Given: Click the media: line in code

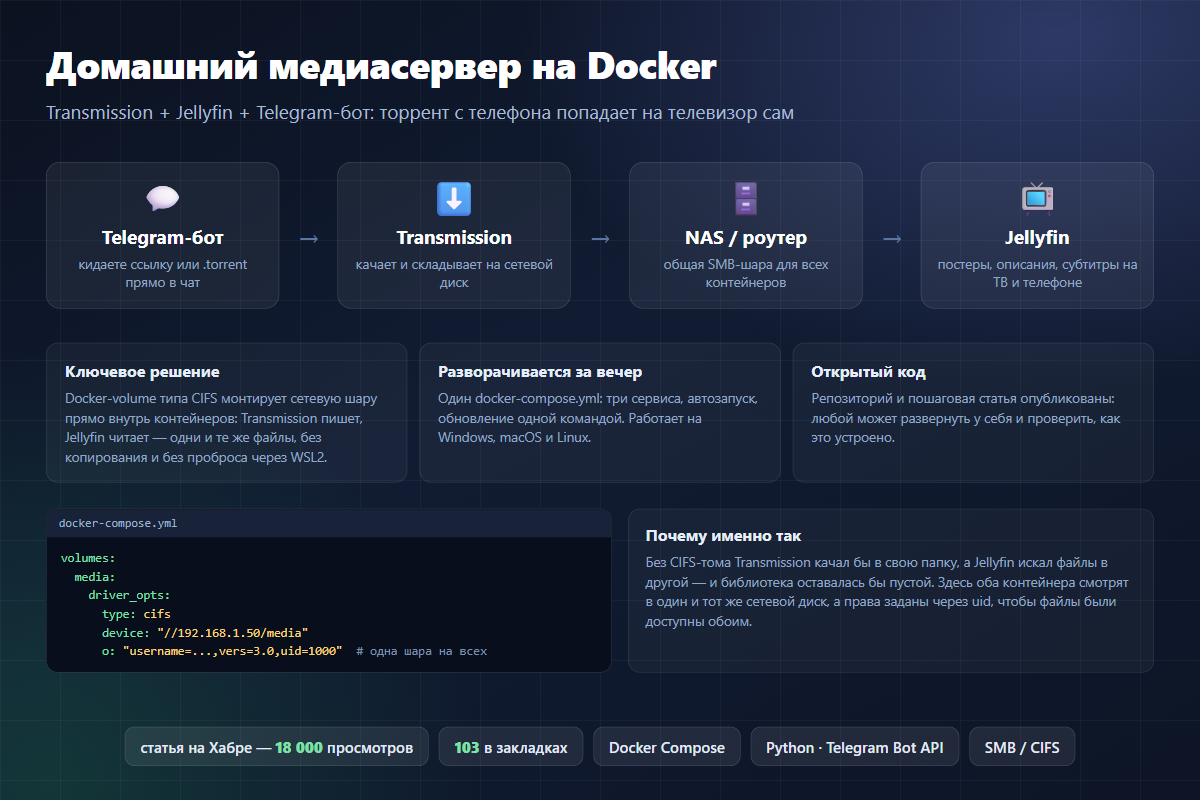Looking at the screenshot, I should [95, 576].
